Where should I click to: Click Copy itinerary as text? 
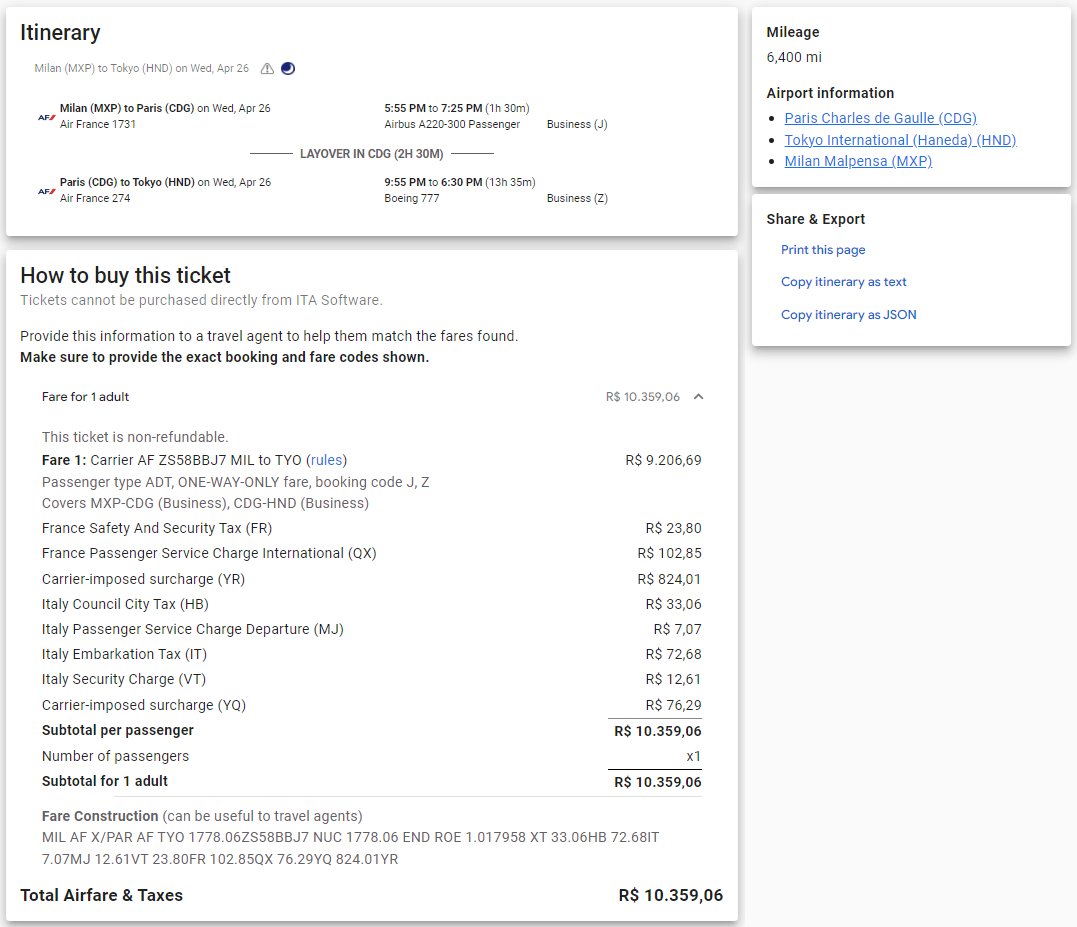coord(843,282)
